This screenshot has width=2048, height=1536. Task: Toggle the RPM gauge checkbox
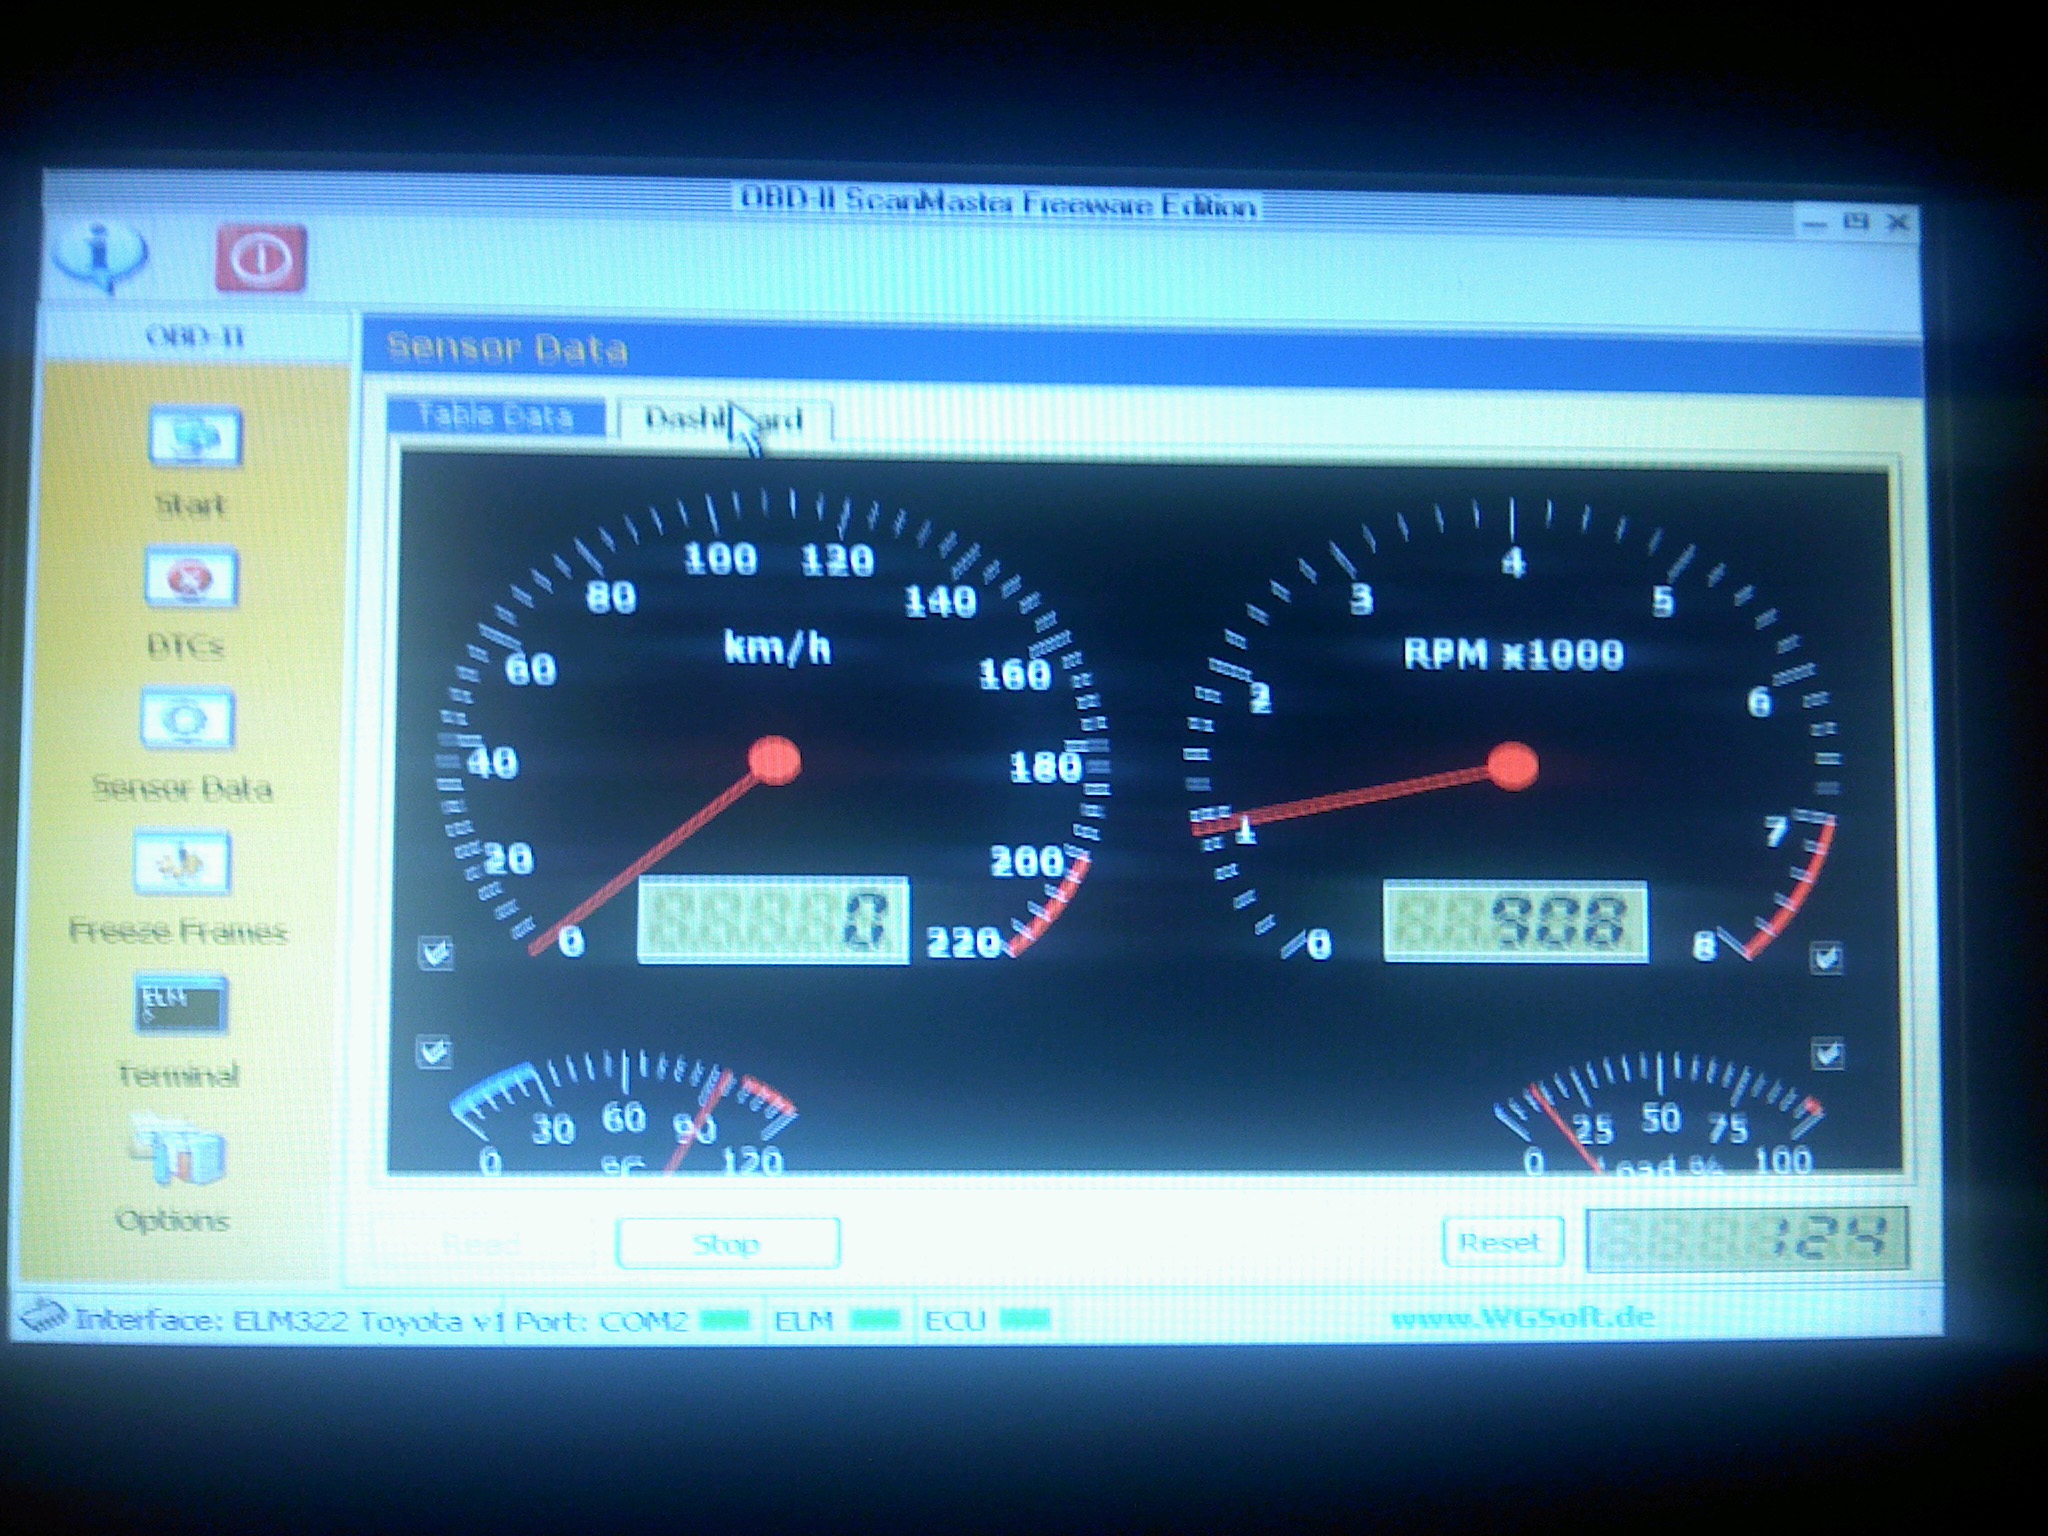pos(1826,958)
